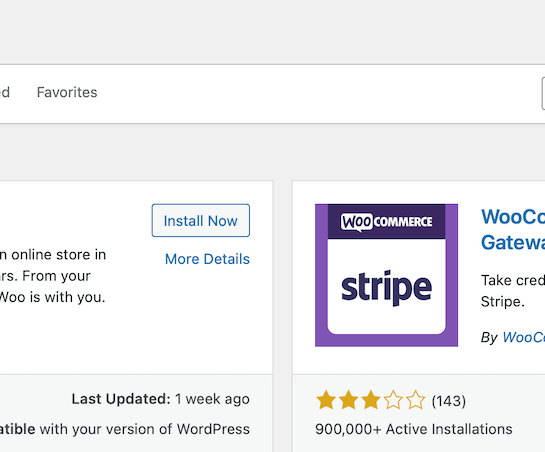
Task: Open the Favorites tab
Action: (x=67, y=92)
